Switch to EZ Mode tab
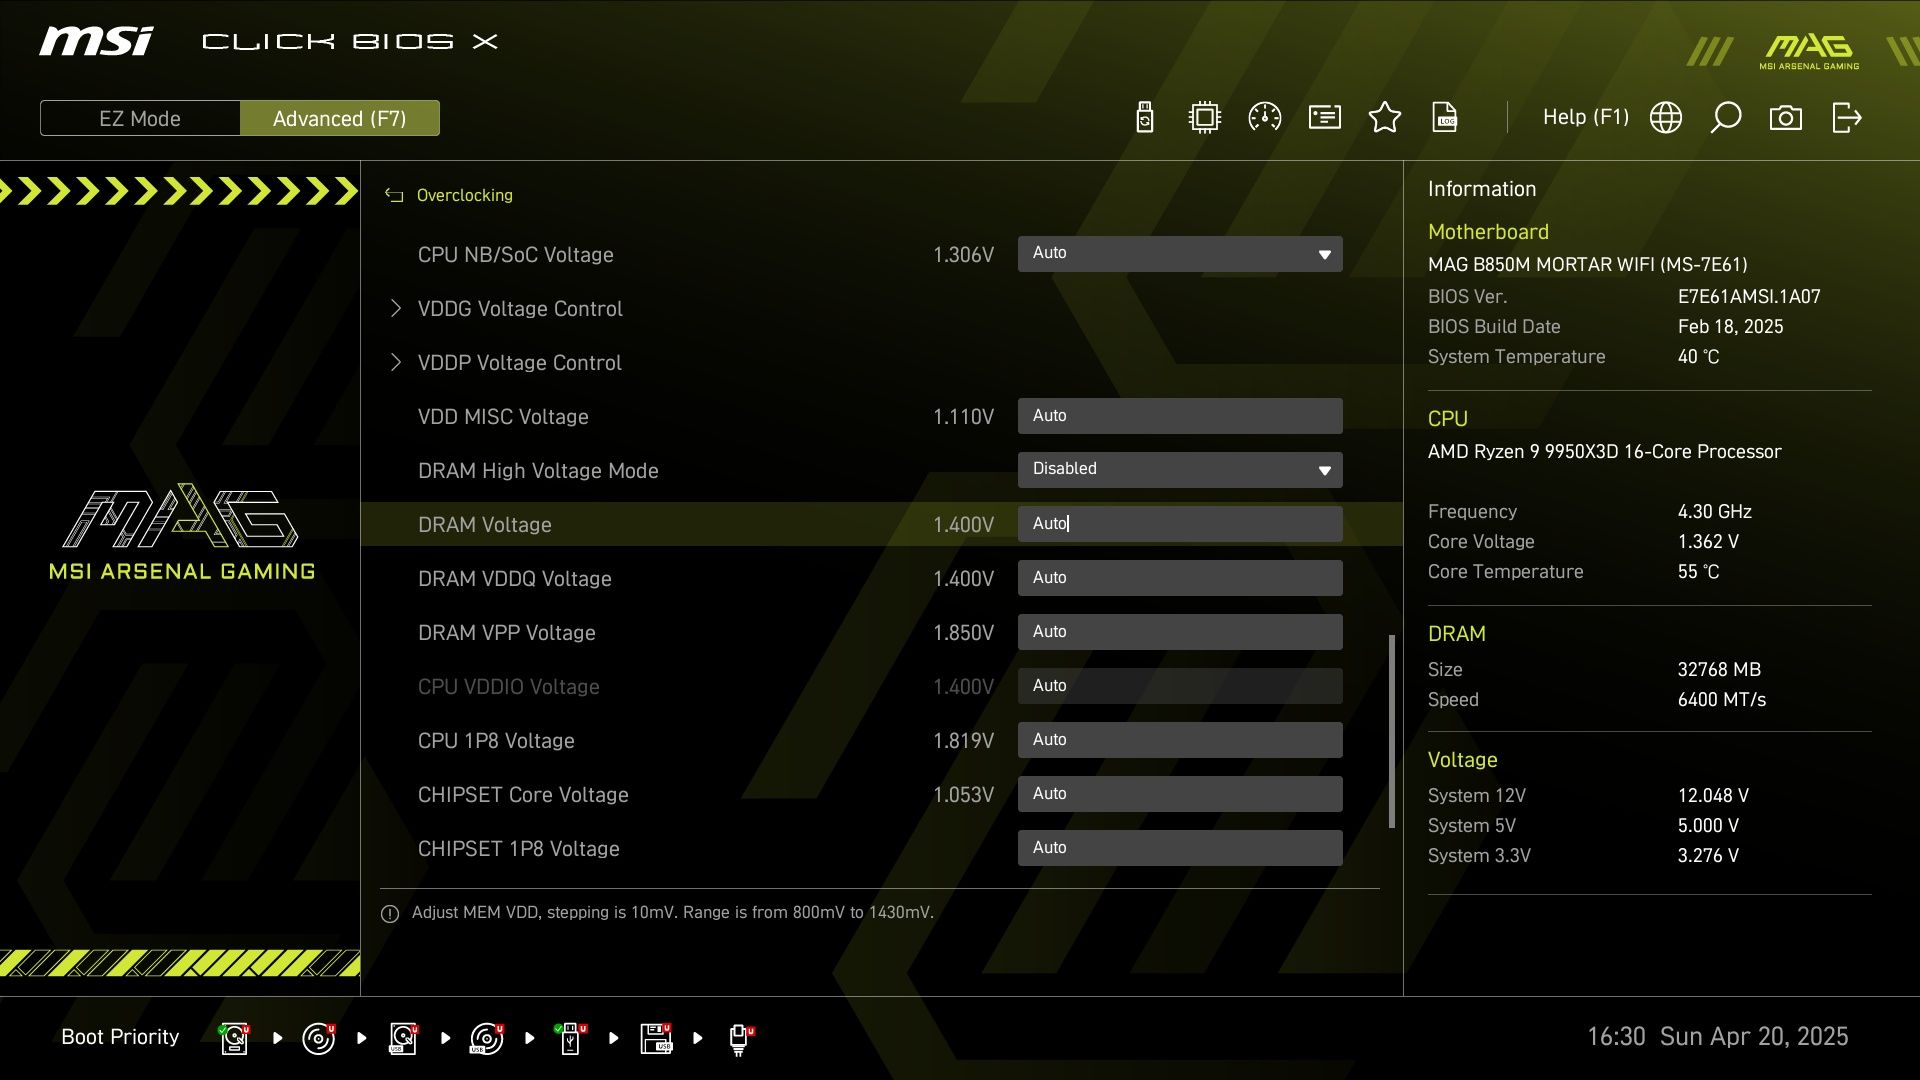 140,118
